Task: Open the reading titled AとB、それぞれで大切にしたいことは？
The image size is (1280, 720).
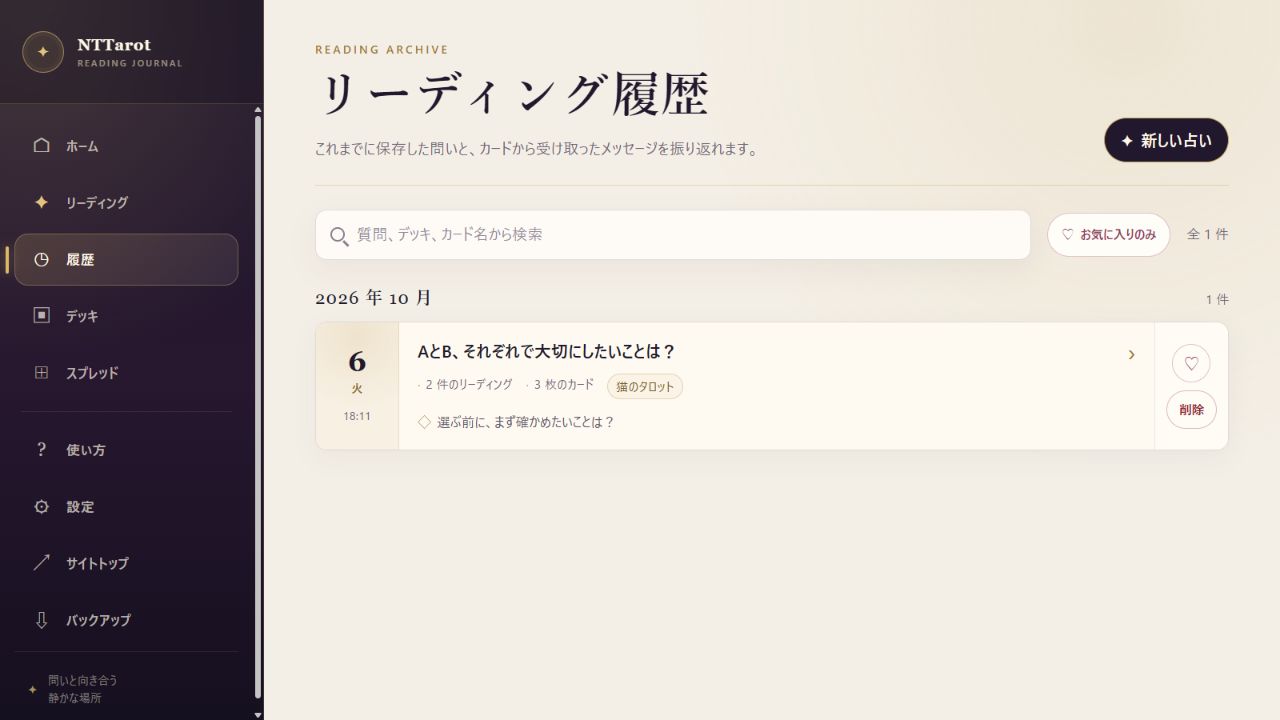Action: (546, 352)
